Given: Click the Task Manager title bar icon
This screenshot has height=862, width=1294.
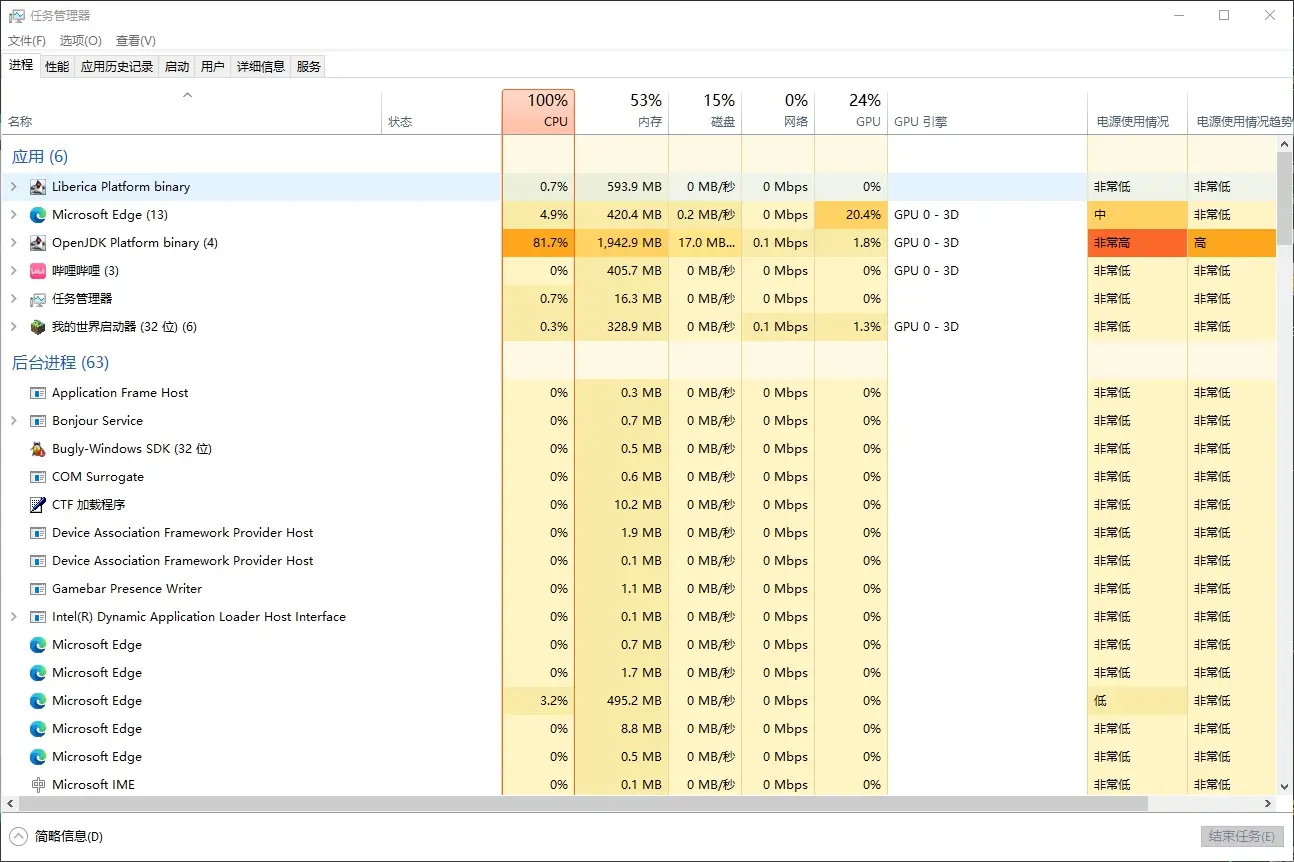Looking at the screenshot, I should click(16, 16).
